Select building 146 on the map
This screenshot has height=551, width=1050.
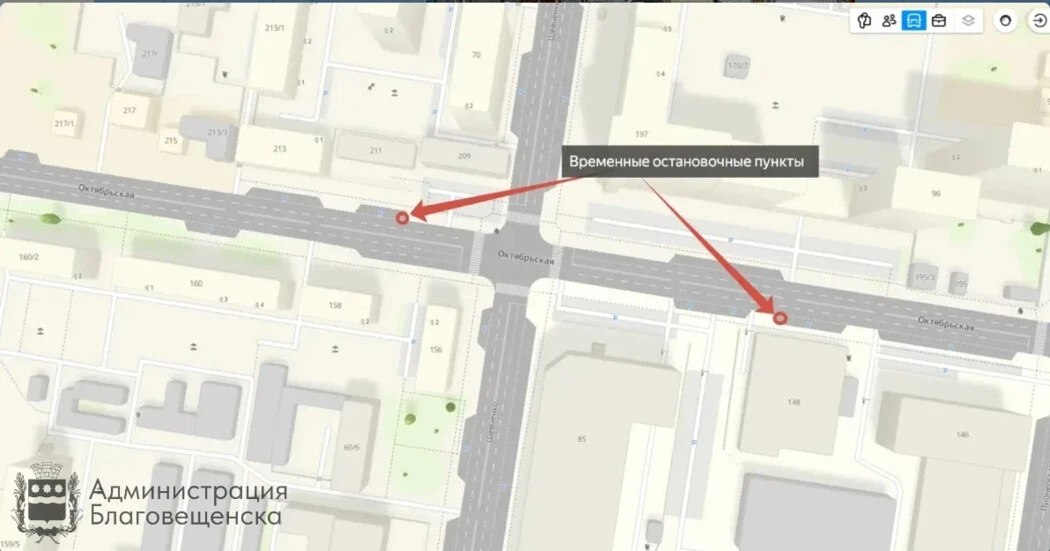(962, 434)
